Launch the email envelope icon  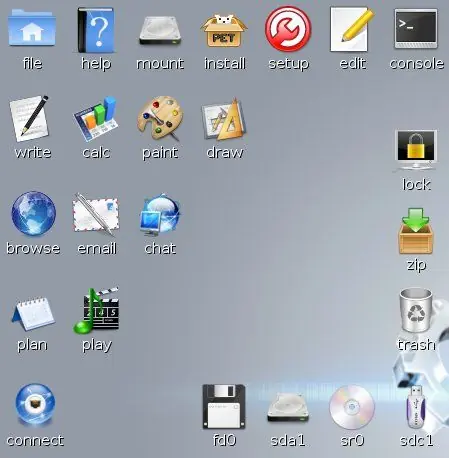[96, 214]
